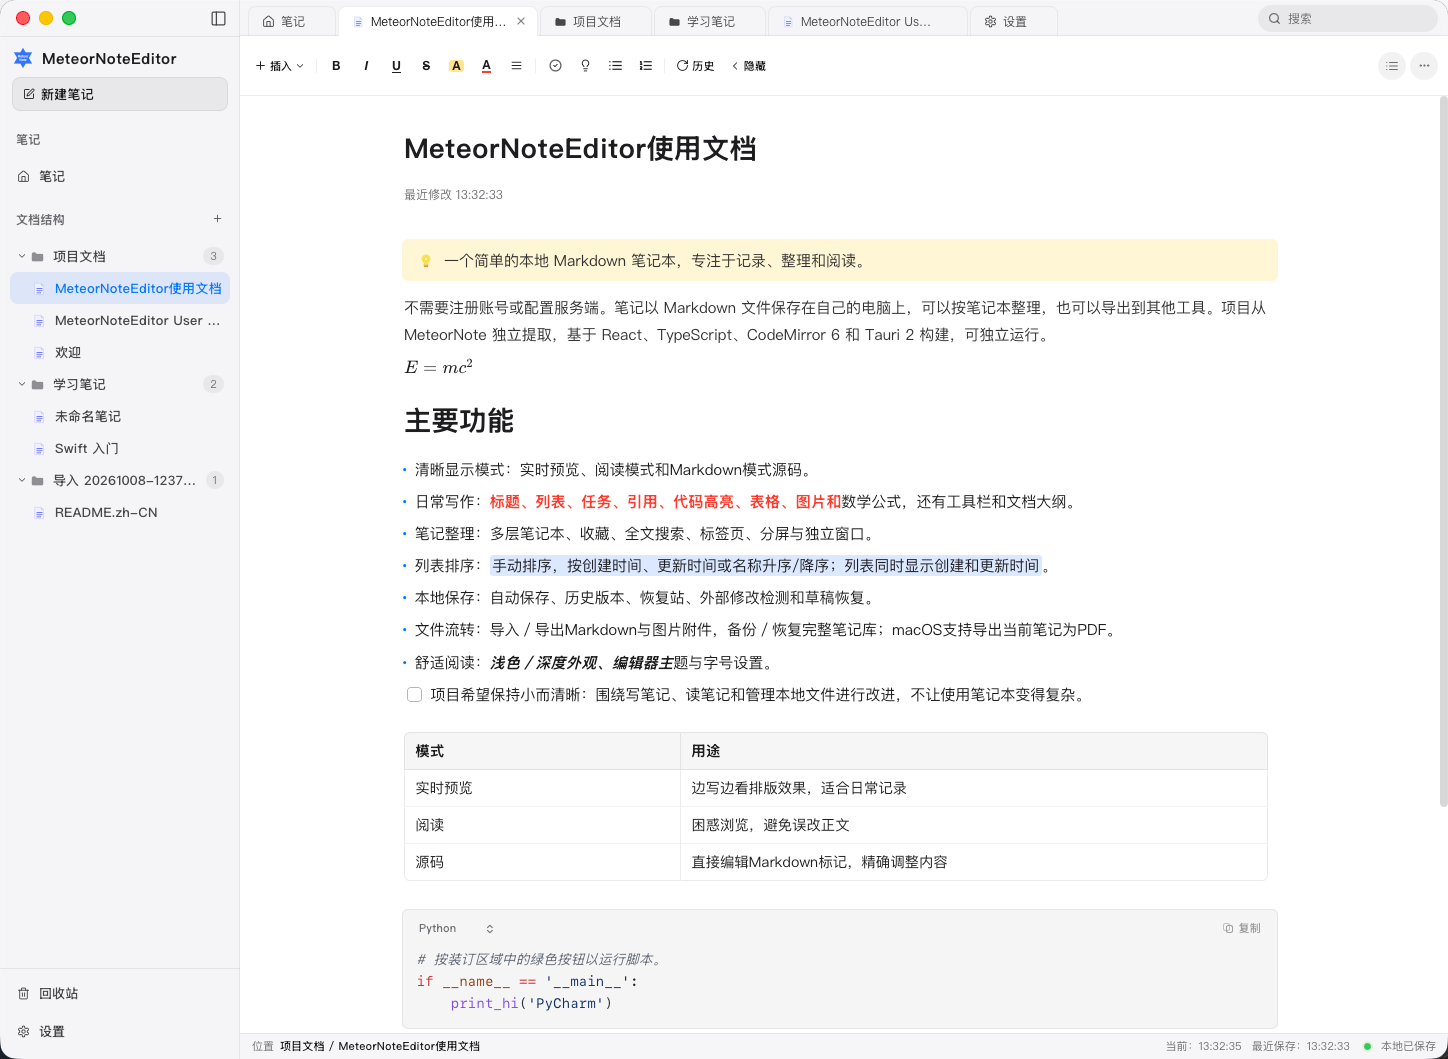The image size is (1448, 1059).
Task: Open the more options menu
Action: pos(1424,66)
